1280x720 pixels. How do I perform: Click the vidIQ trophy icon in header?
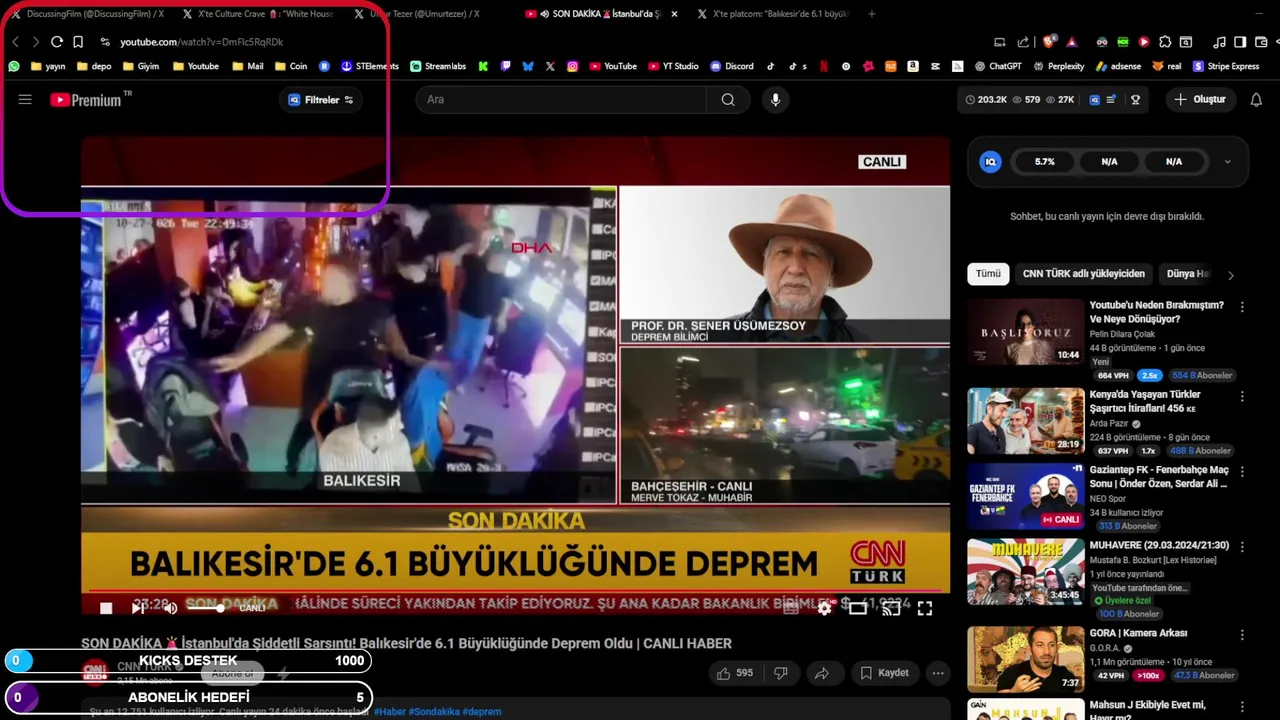[x=1135, y=99]
